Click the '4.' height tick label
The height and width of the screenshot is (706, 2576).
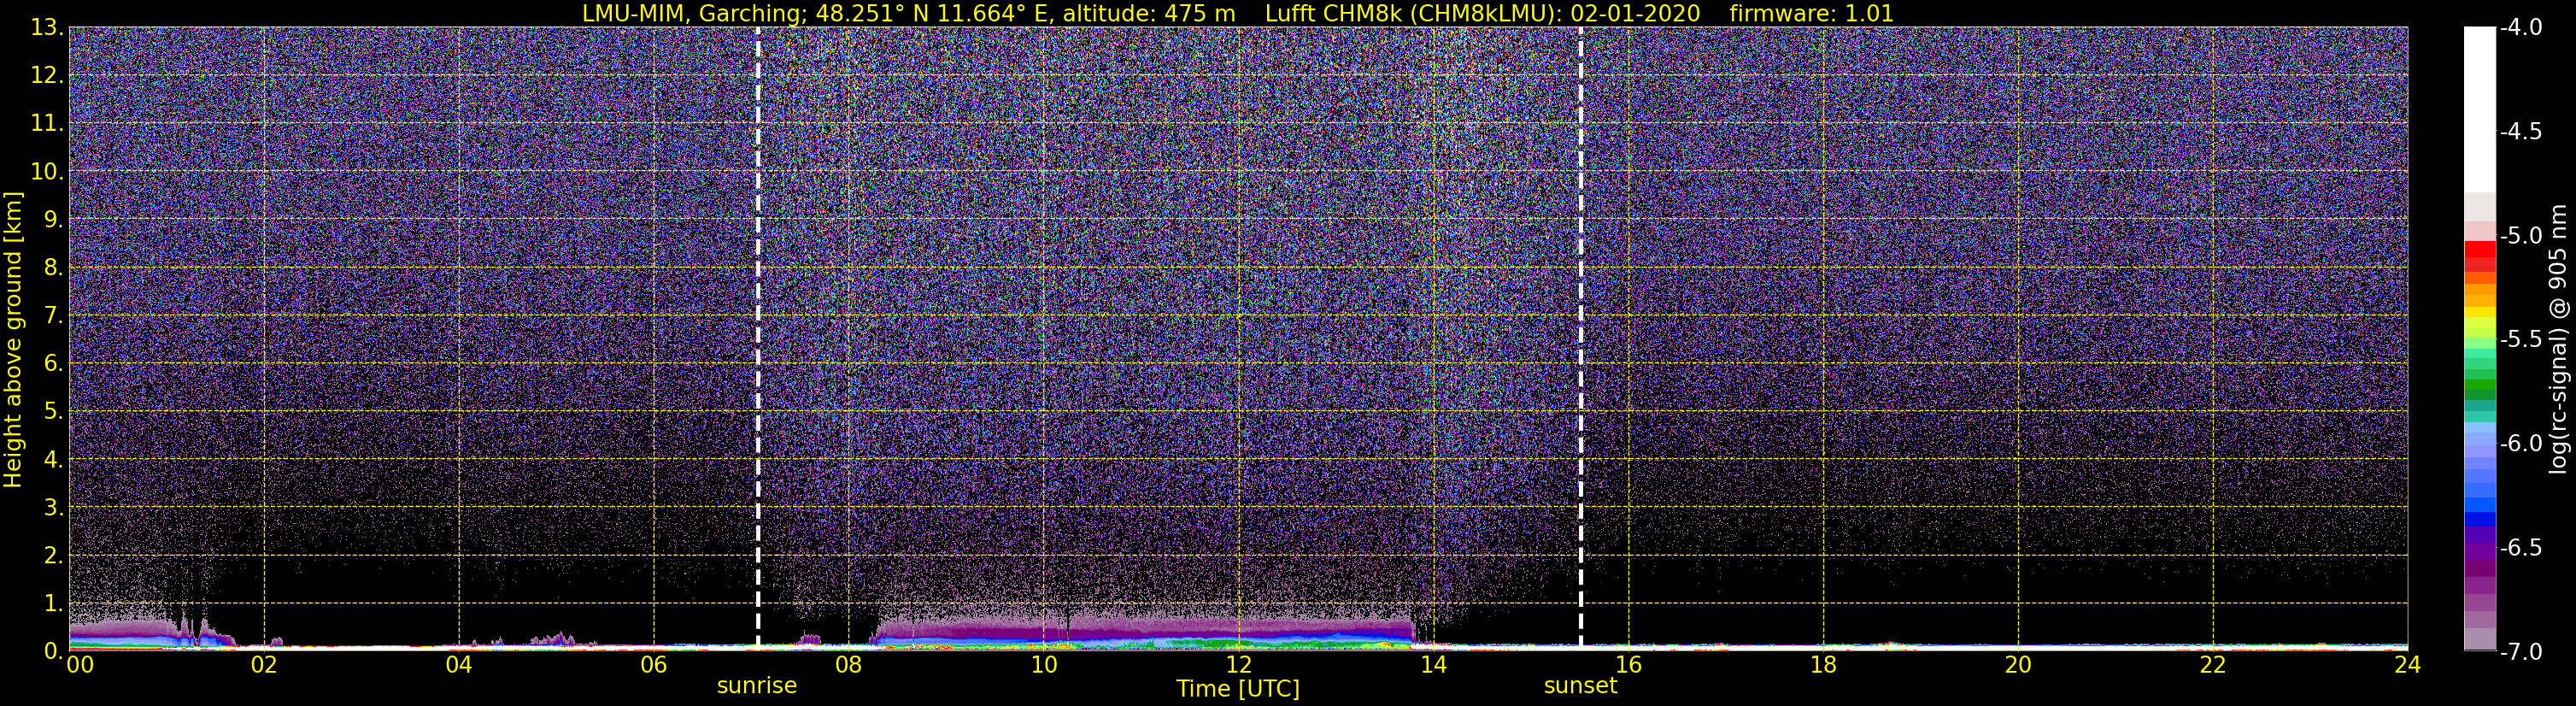[53, 460]
